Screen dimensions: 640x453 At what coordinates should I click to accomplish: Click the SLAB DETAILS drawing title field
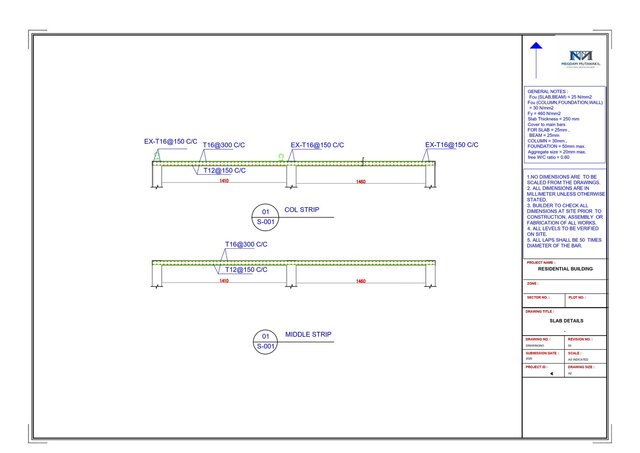[565, 321]
